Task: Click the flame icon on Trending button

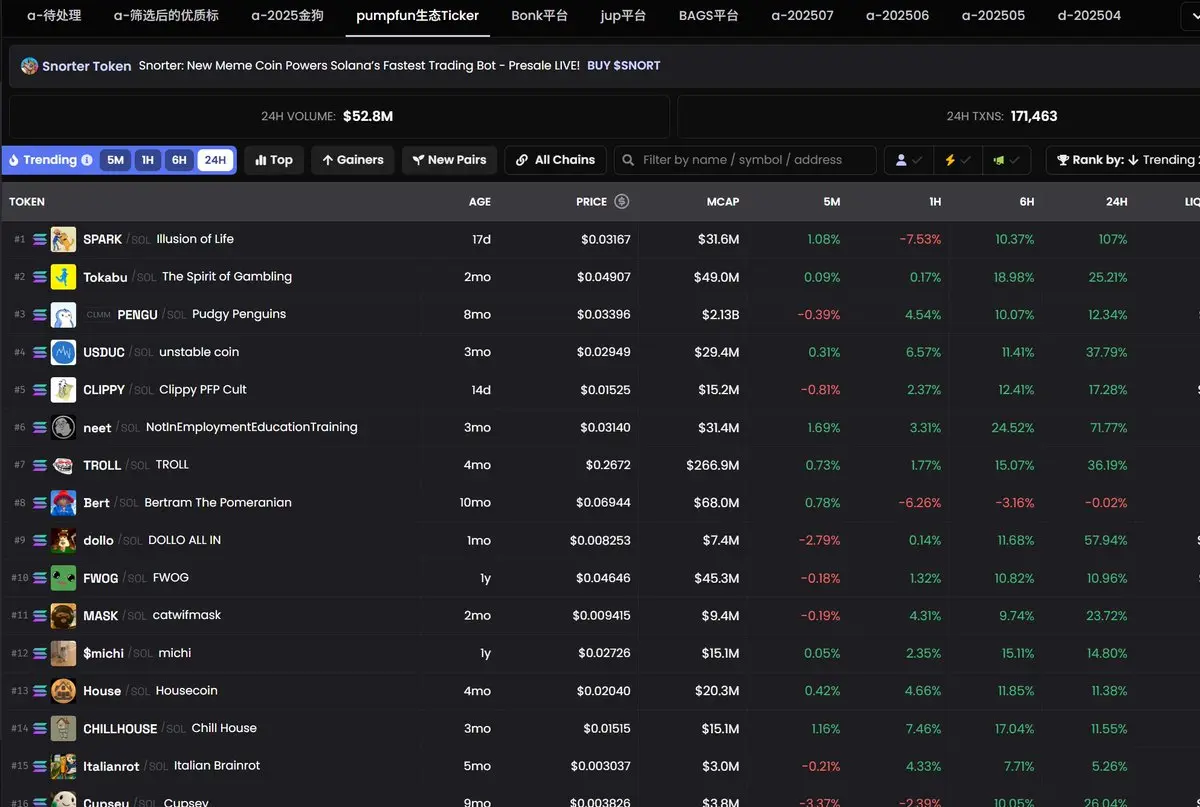Action: (14, 160)
